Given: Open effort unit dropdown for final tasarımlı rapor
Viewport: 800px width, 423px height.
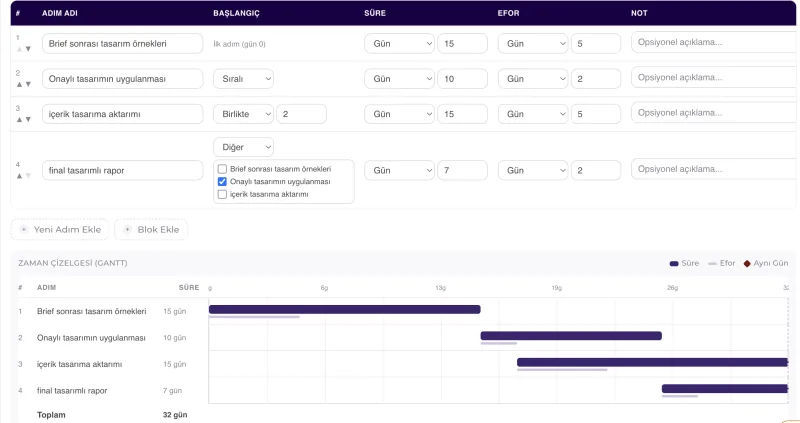Looking at the screenshot, I should click(533, 170).
